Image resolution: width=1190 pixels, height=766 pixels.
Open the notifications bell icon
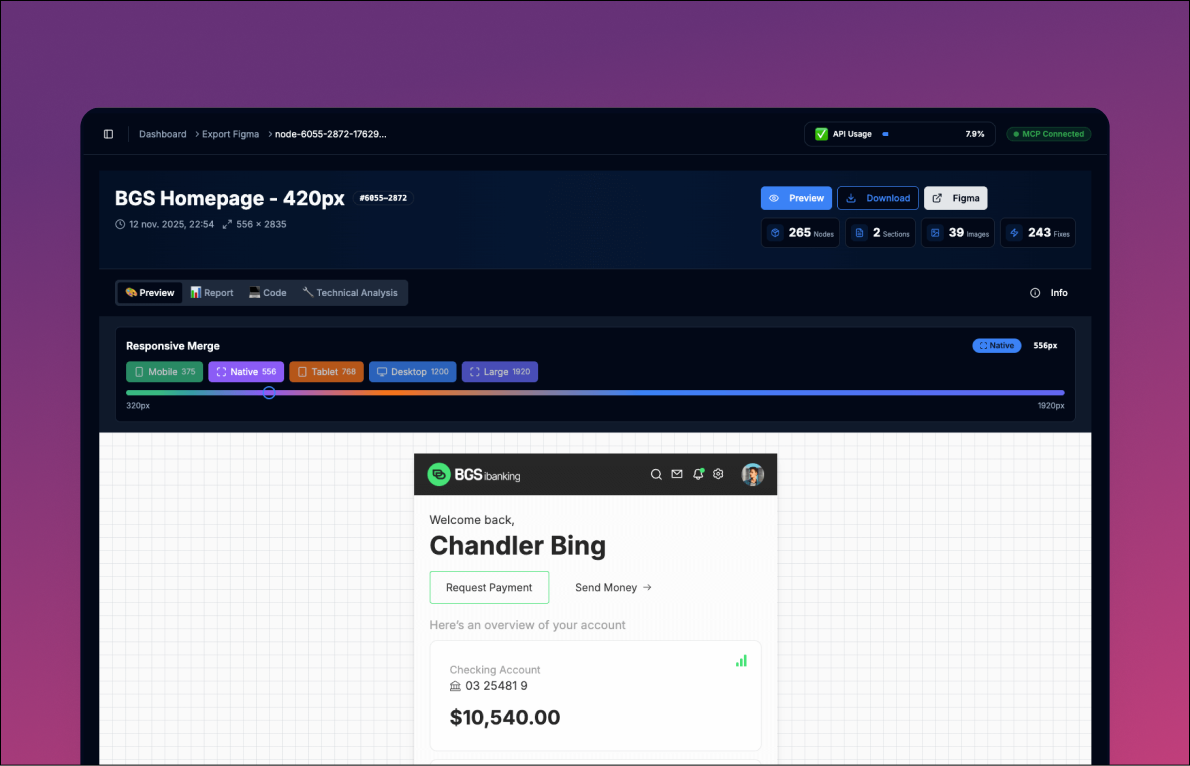coord(698,474)
